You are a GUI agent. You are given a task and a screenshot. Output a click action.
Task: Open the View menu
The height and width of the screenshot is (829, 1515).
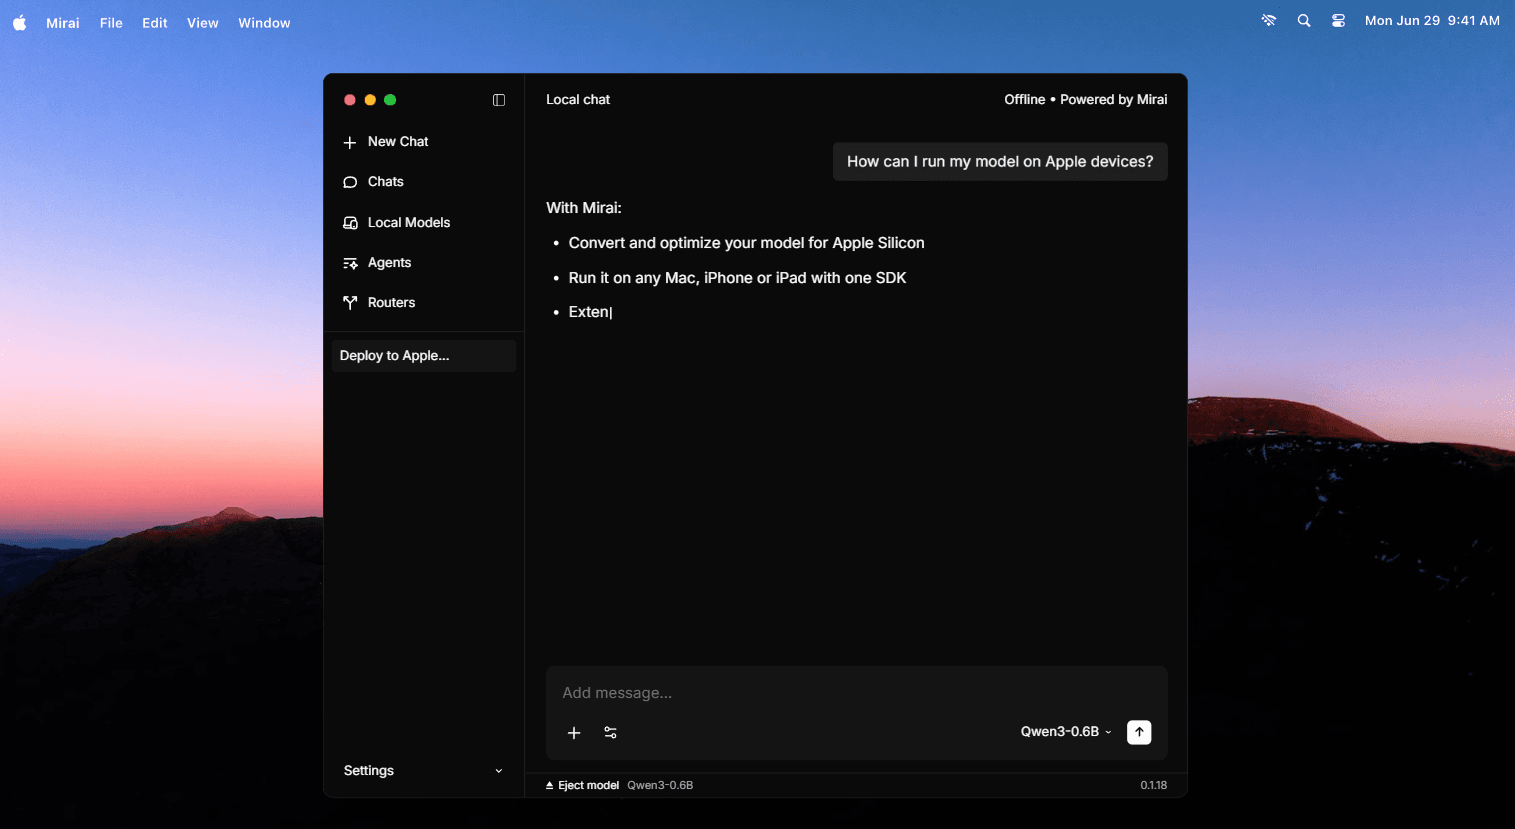coord(203,23)
